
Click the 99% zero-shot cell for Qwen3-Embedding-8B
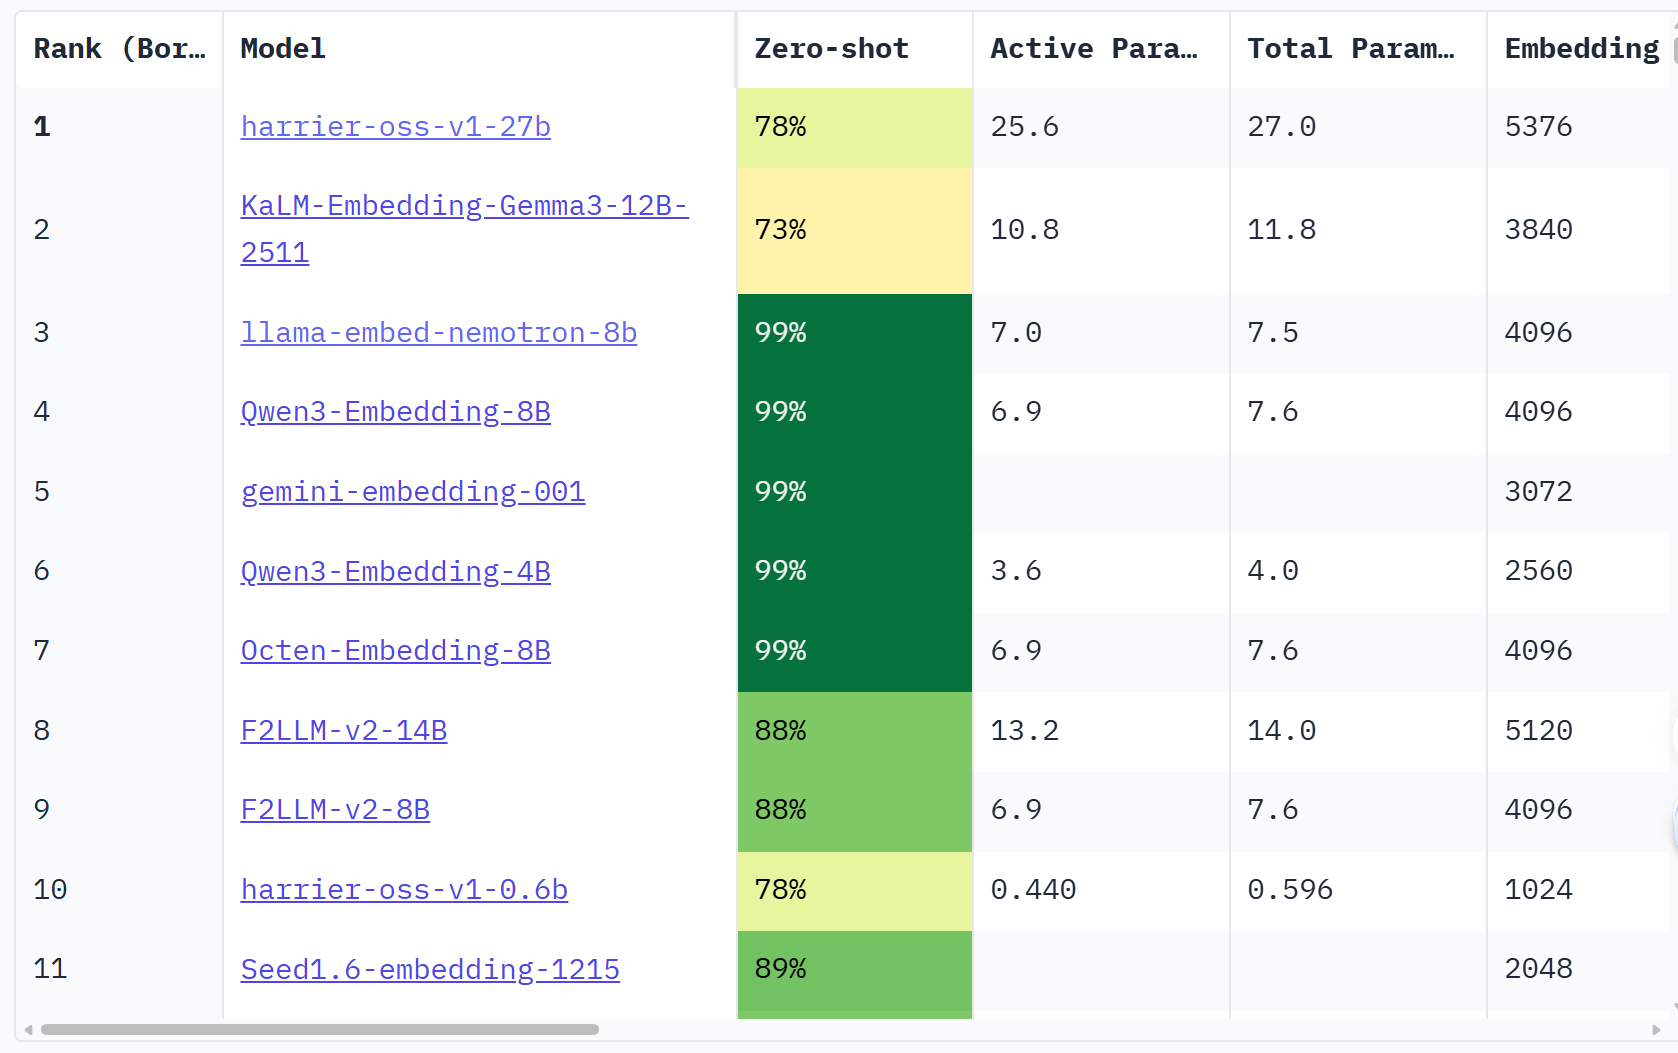click(x=855, y=412)
